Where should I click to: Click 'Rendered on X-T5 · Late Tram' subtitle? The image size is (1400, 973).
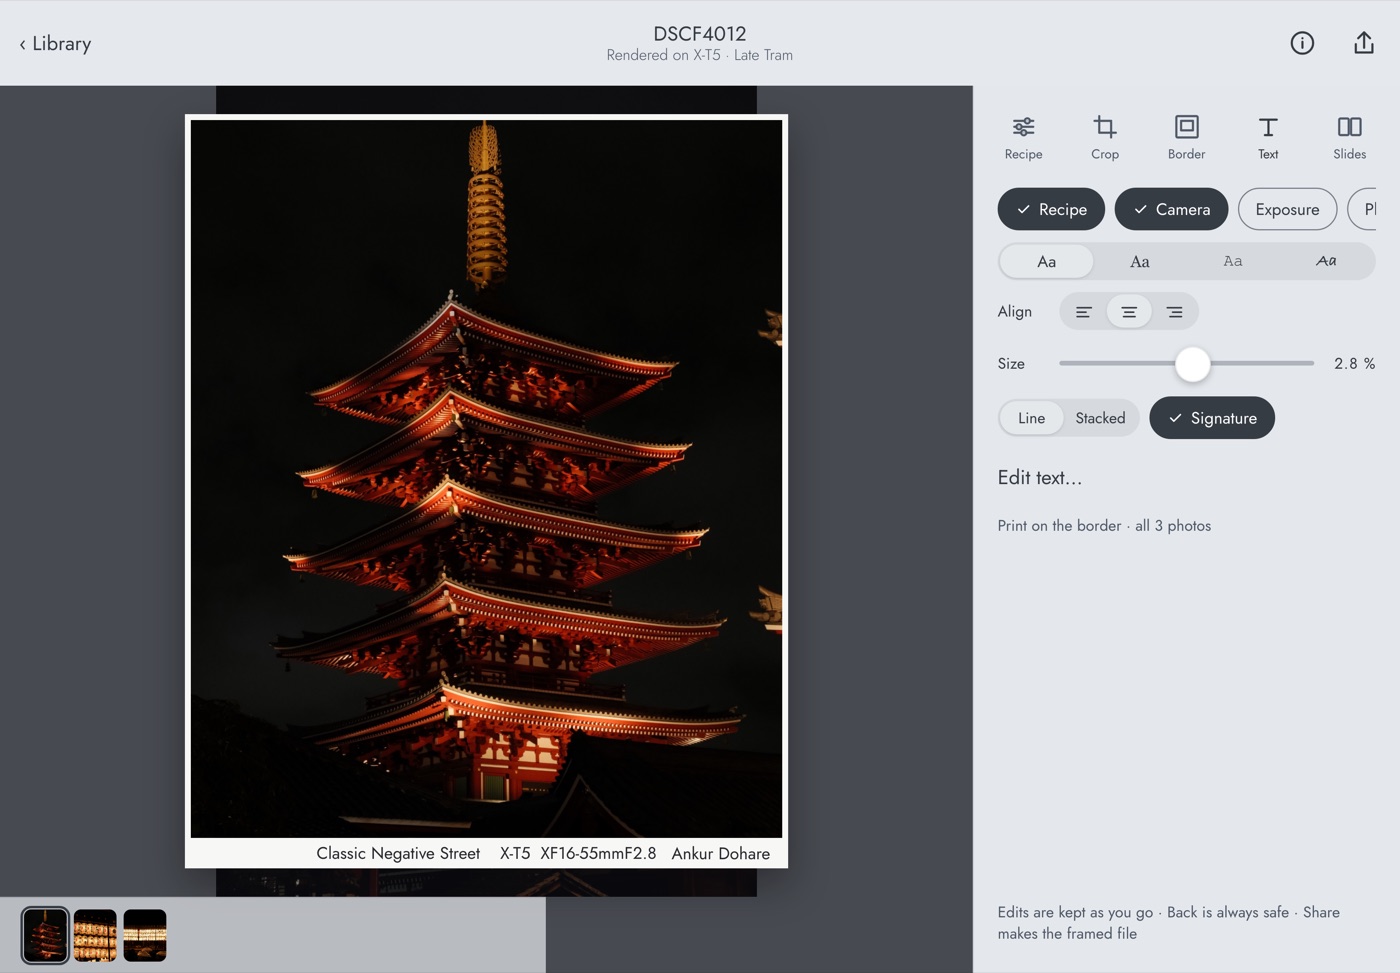pyautogui.click(x=700, y=56)
